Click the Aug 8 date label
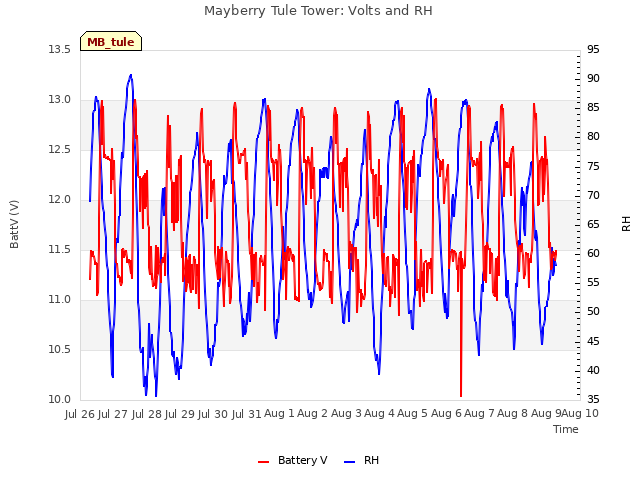The width and height of the screenshot is (640, 480). tap(513, 413)
